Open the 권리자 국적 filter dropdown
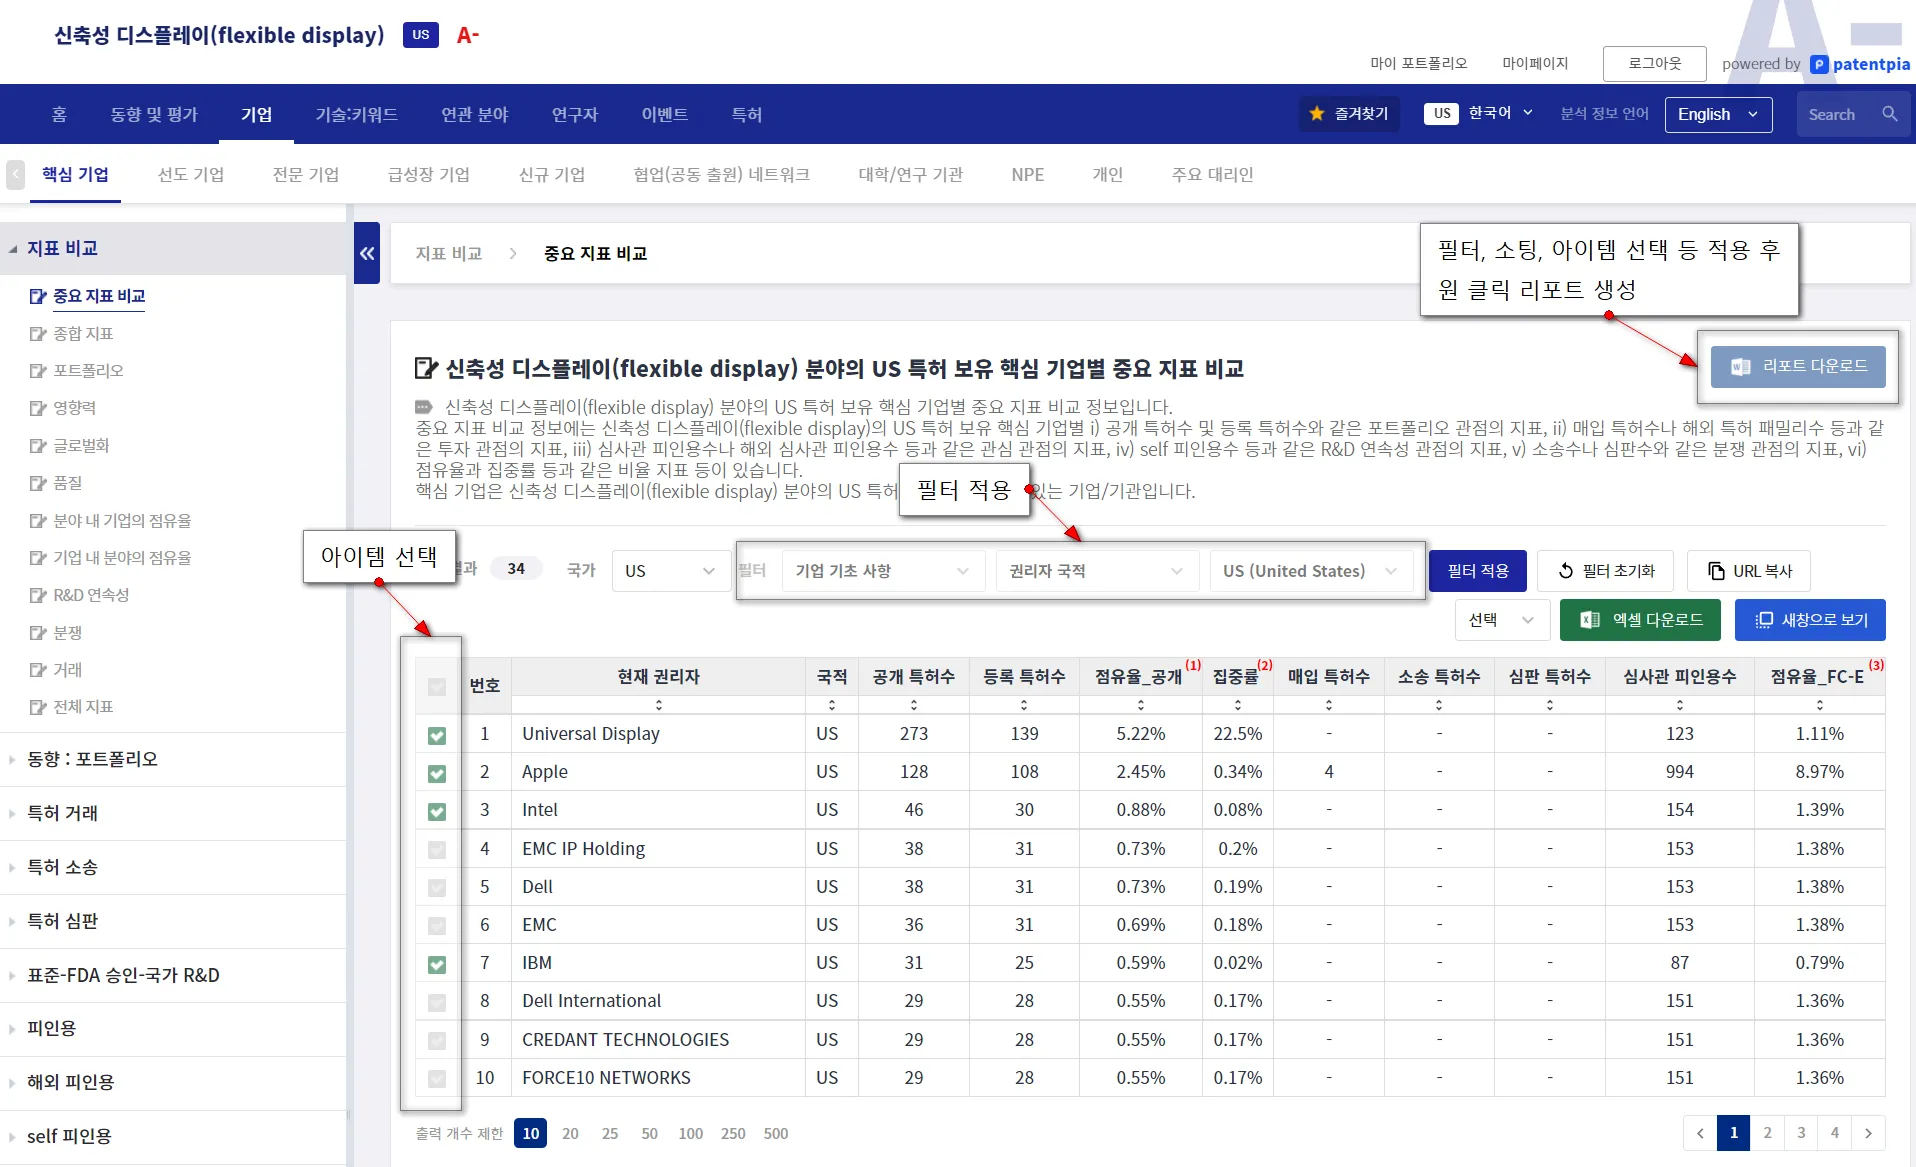The width and height of the screenshot is (1916, 1167). pos(1096,571)
